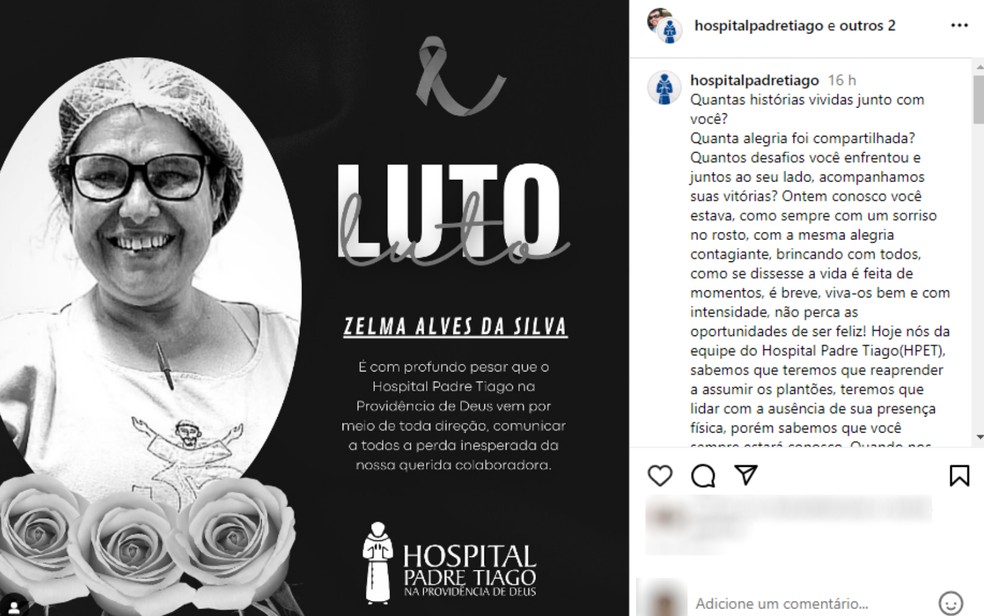This screenshot has width=984, height=616.
Task: Open comments with speech bubble icon
Action: click(x=703, y=476)
